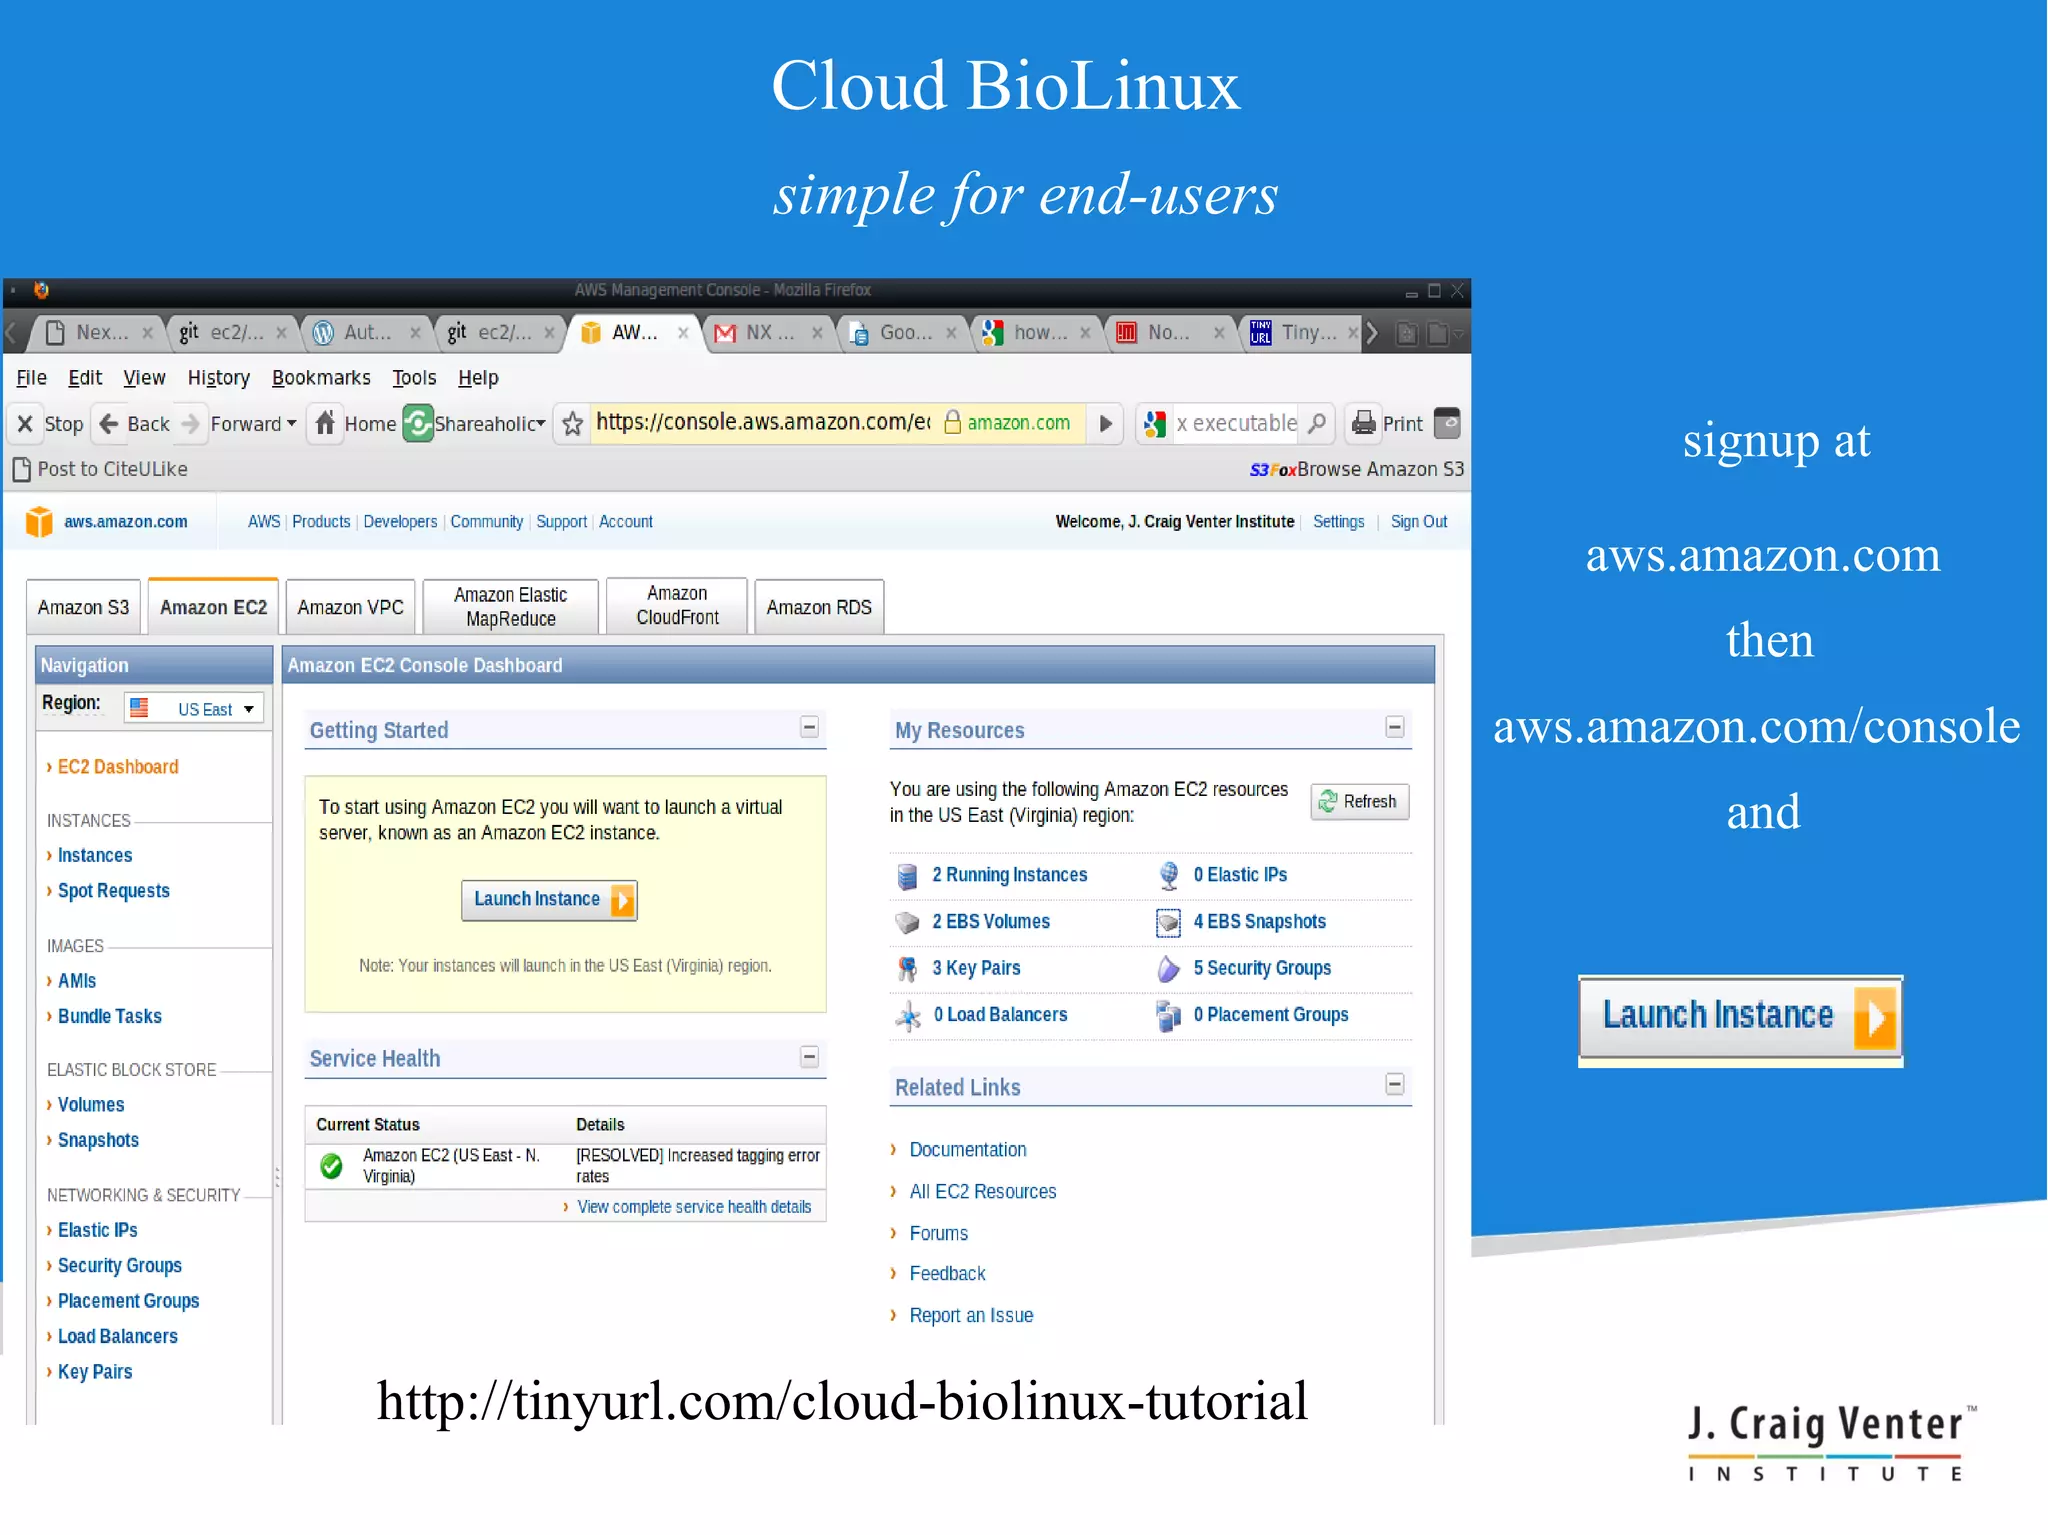The width and height of the screenshot is (2048, 1535).
Task: Switch to the Amazon VPC tab
Action: tap(350, 607)
